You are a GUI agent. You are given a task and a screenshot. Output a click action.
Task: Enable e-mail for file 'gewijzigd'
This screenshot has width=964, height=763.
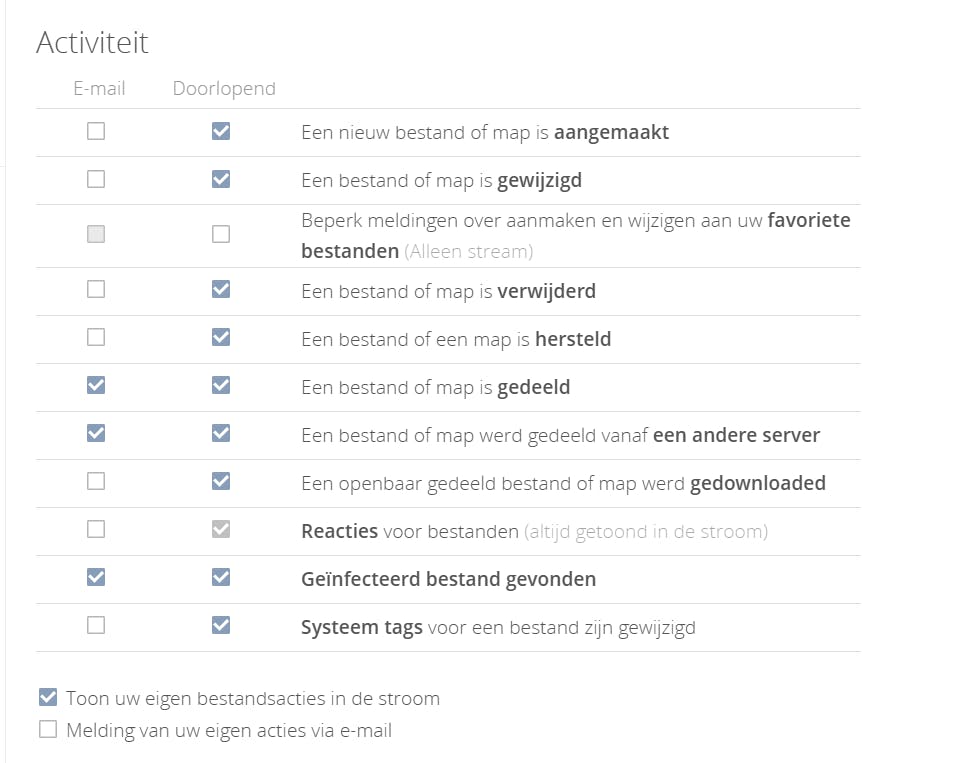coord(96,179)
